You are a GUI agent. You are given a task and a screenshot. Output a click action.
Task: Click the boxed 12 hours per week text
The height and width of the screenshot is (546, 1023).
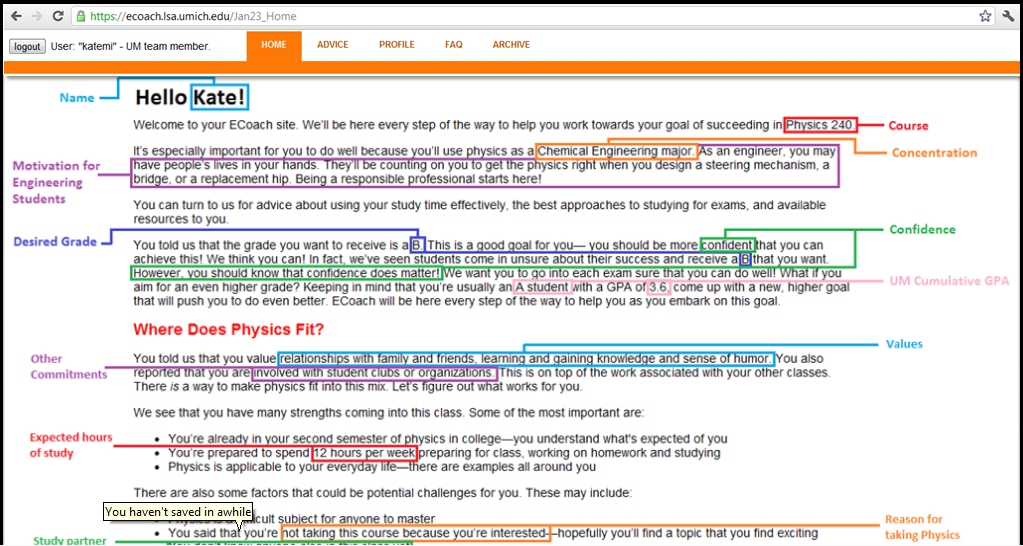tap(364, 453)
